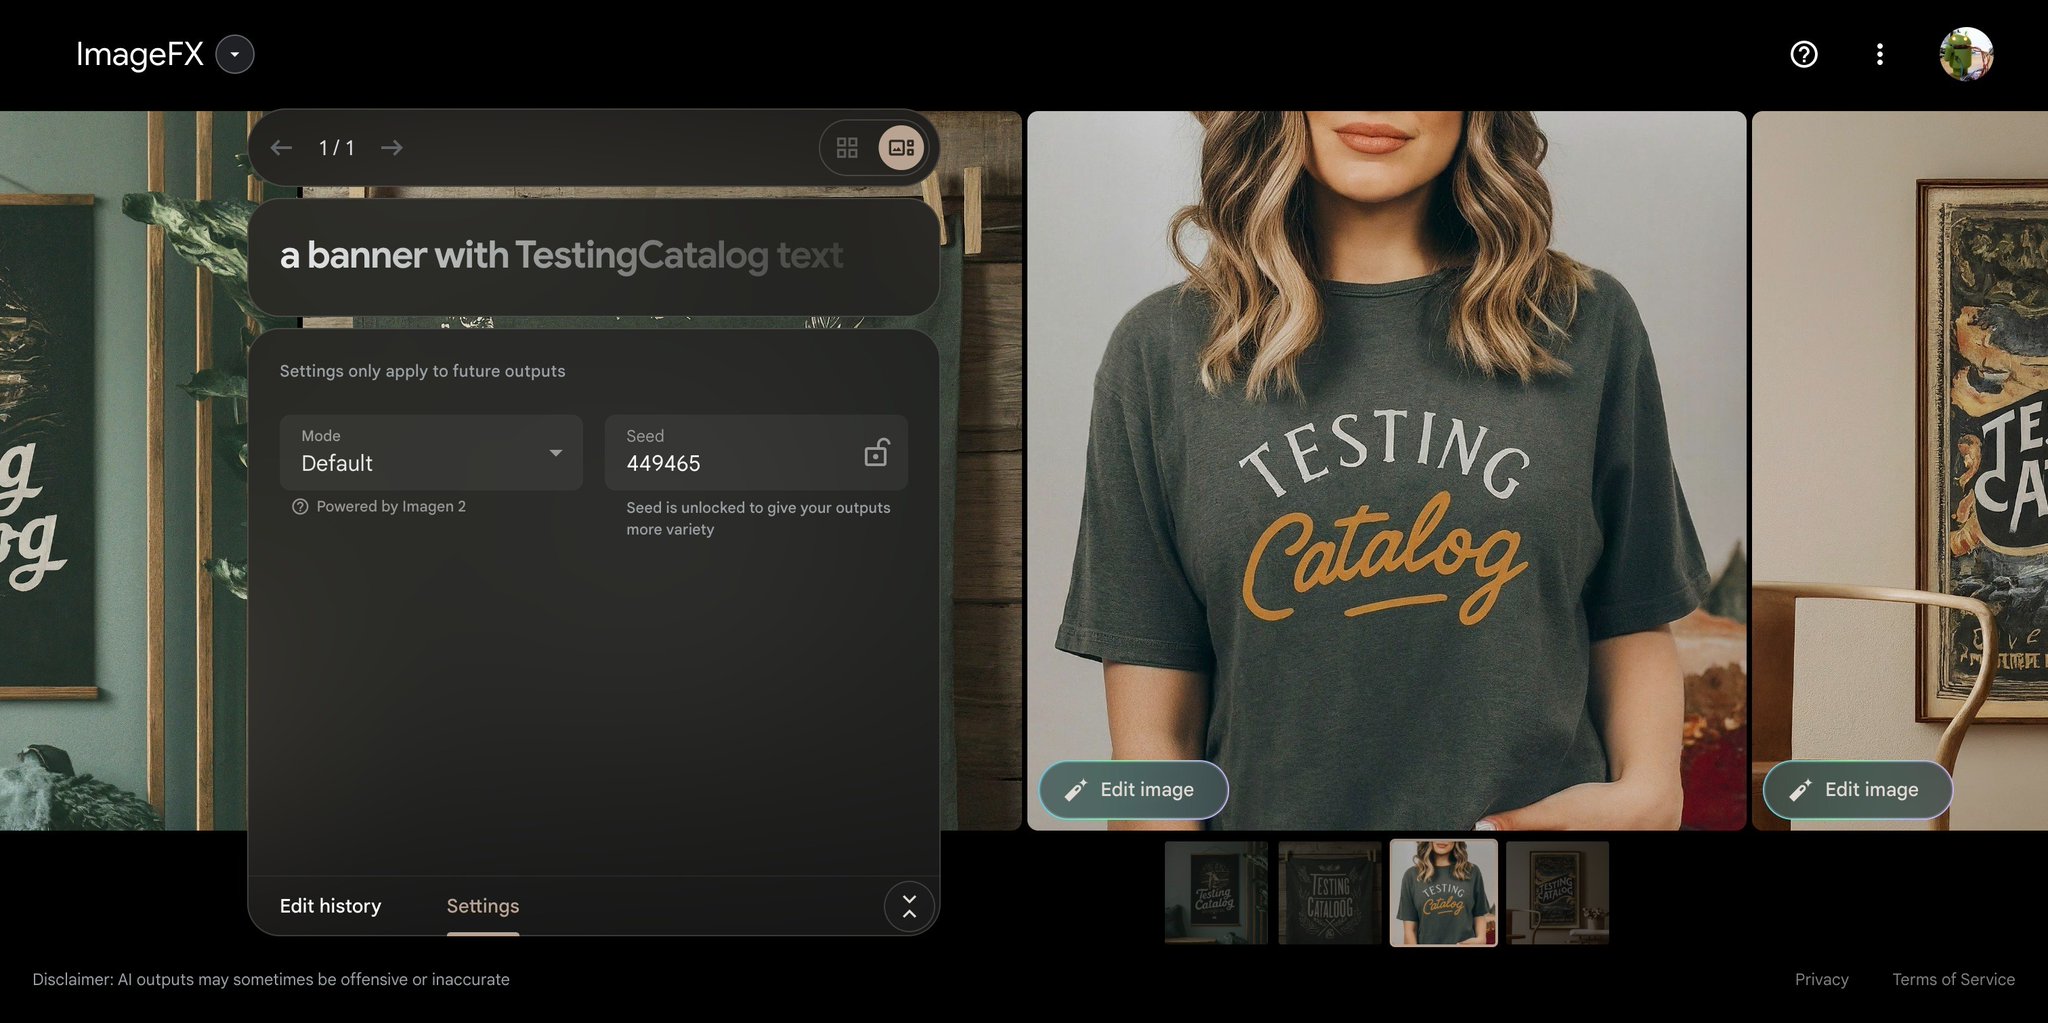Open the Privacy link
2048x1023 pixels.
pyautogui.click(x=1822, y=980)
